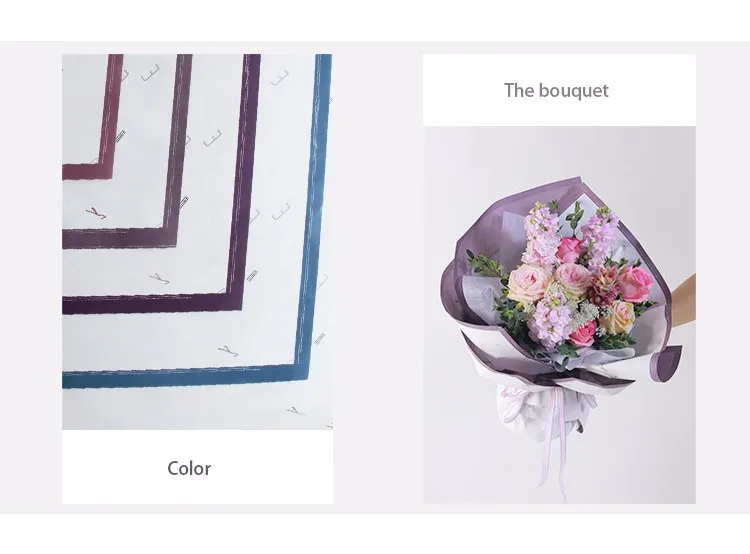Click the "Color" caption label
Image resolution: width=750 pixels, height=554 pixels.
(189, 468)
